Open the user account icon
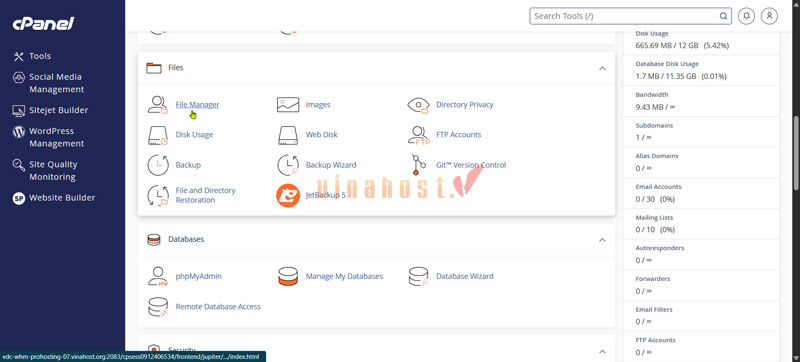800x362 pixels. click(769, 16)
